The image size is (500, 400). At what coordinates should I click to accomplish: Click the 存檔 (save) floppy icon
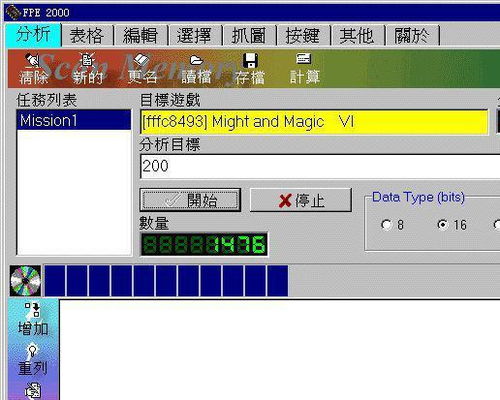(251, 60)
